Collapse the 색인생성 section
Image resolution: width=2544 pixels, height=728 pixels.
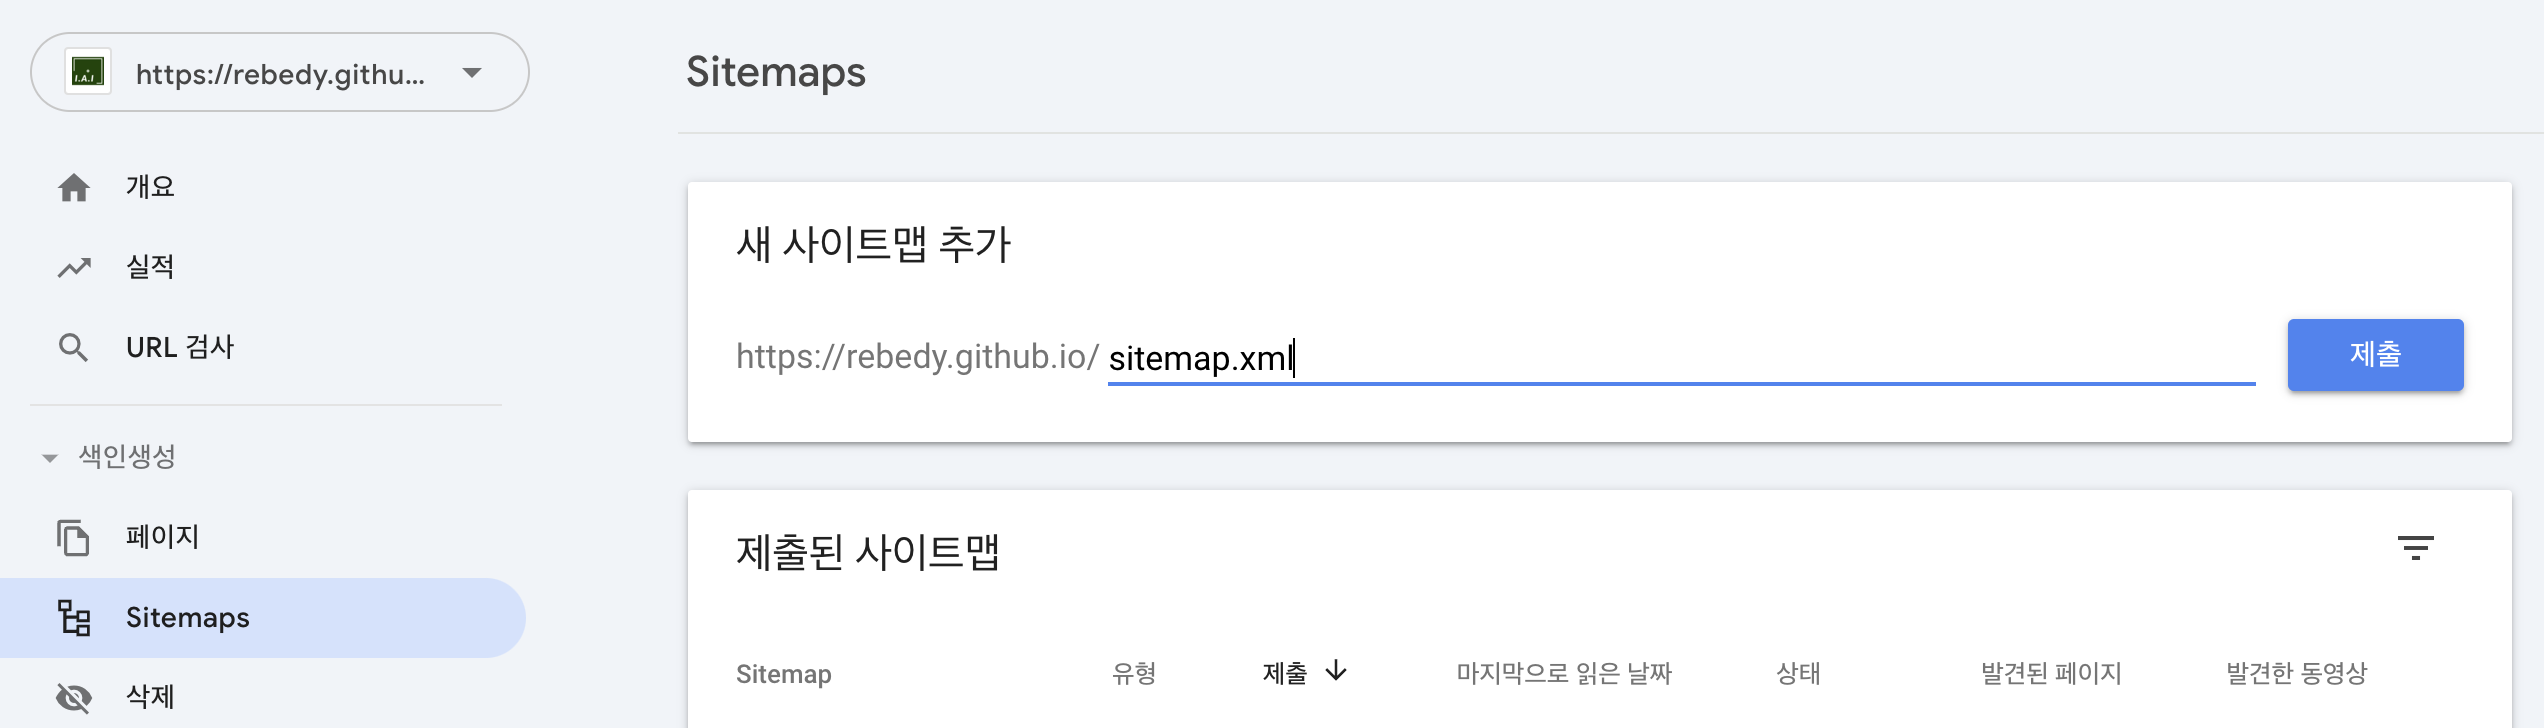49,458
